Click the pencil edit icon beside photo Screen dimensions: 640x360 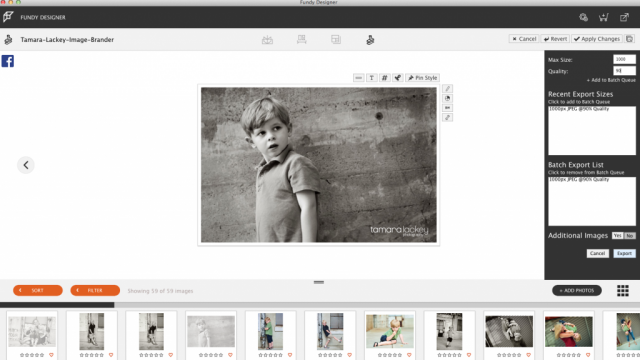click(447, 89)
